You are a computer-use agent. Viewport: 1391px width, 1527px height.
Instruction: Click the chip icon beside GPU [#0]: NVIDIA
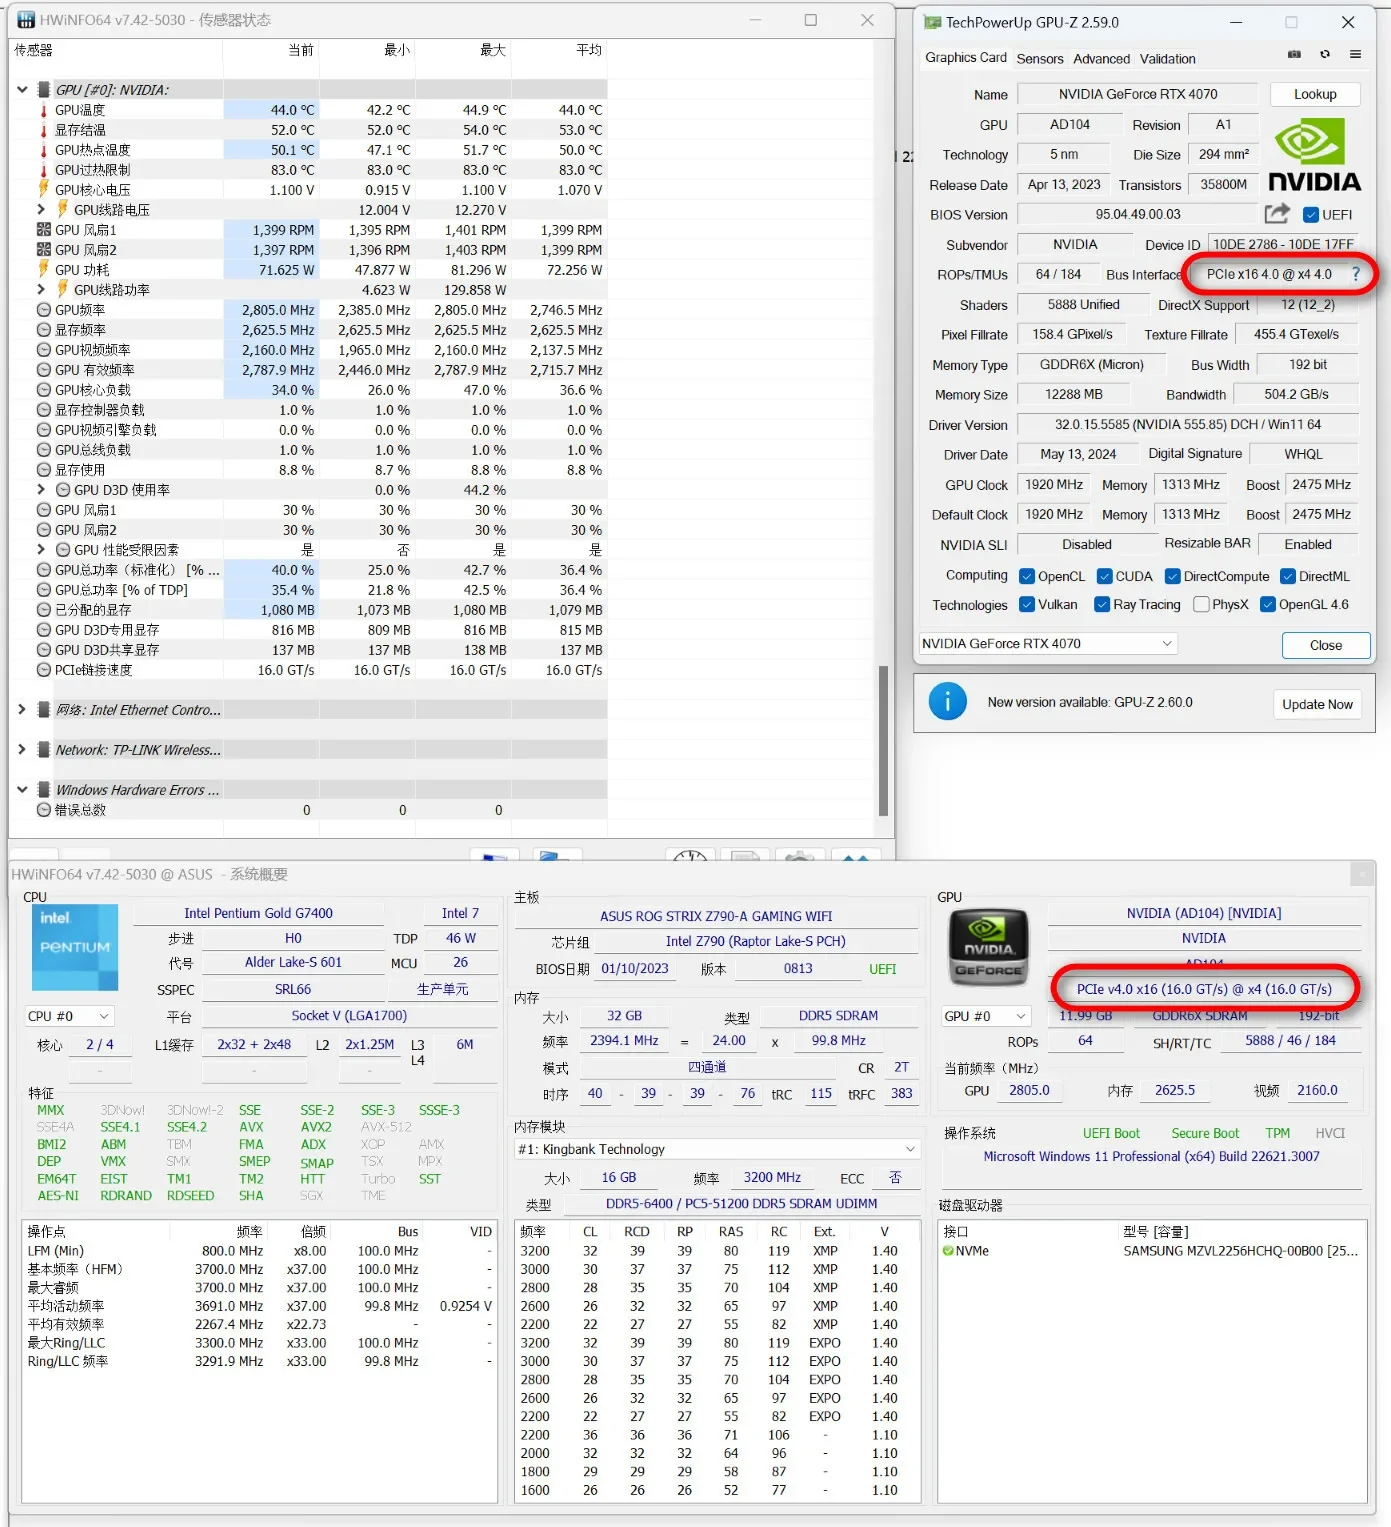tap(44, 90)
